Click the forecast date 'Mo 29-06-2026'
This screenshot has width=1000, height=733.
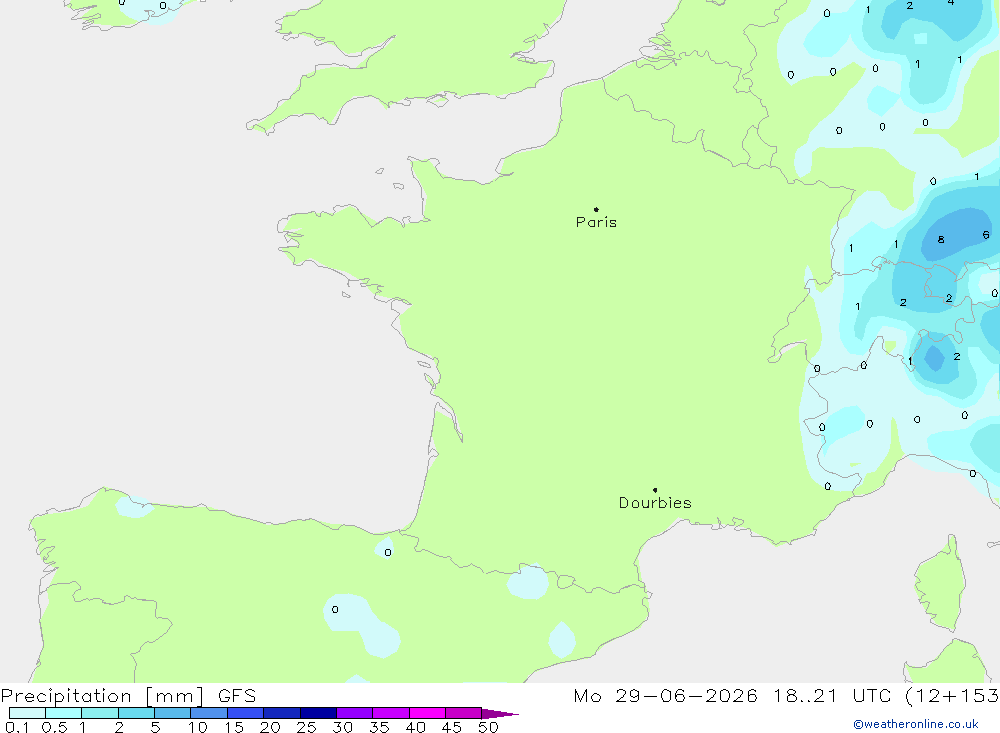point(666,695)
